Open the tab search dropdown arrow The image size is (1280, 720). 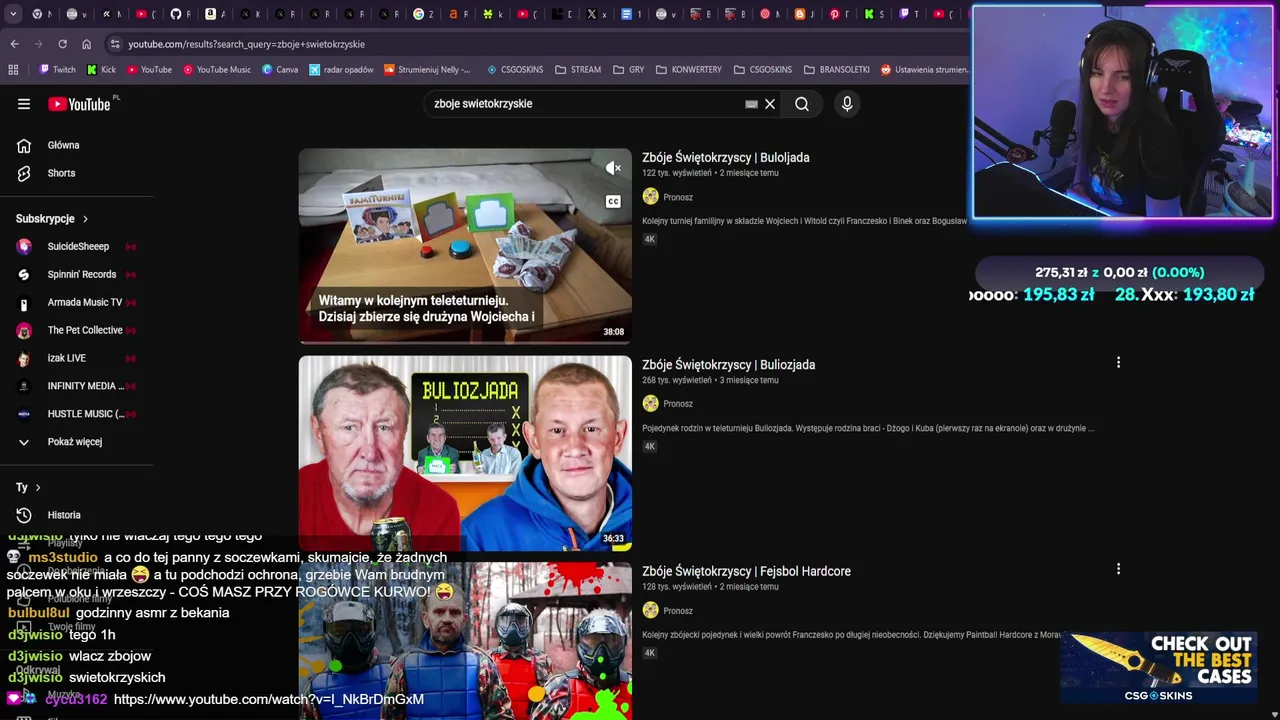(x=12, y=14)
